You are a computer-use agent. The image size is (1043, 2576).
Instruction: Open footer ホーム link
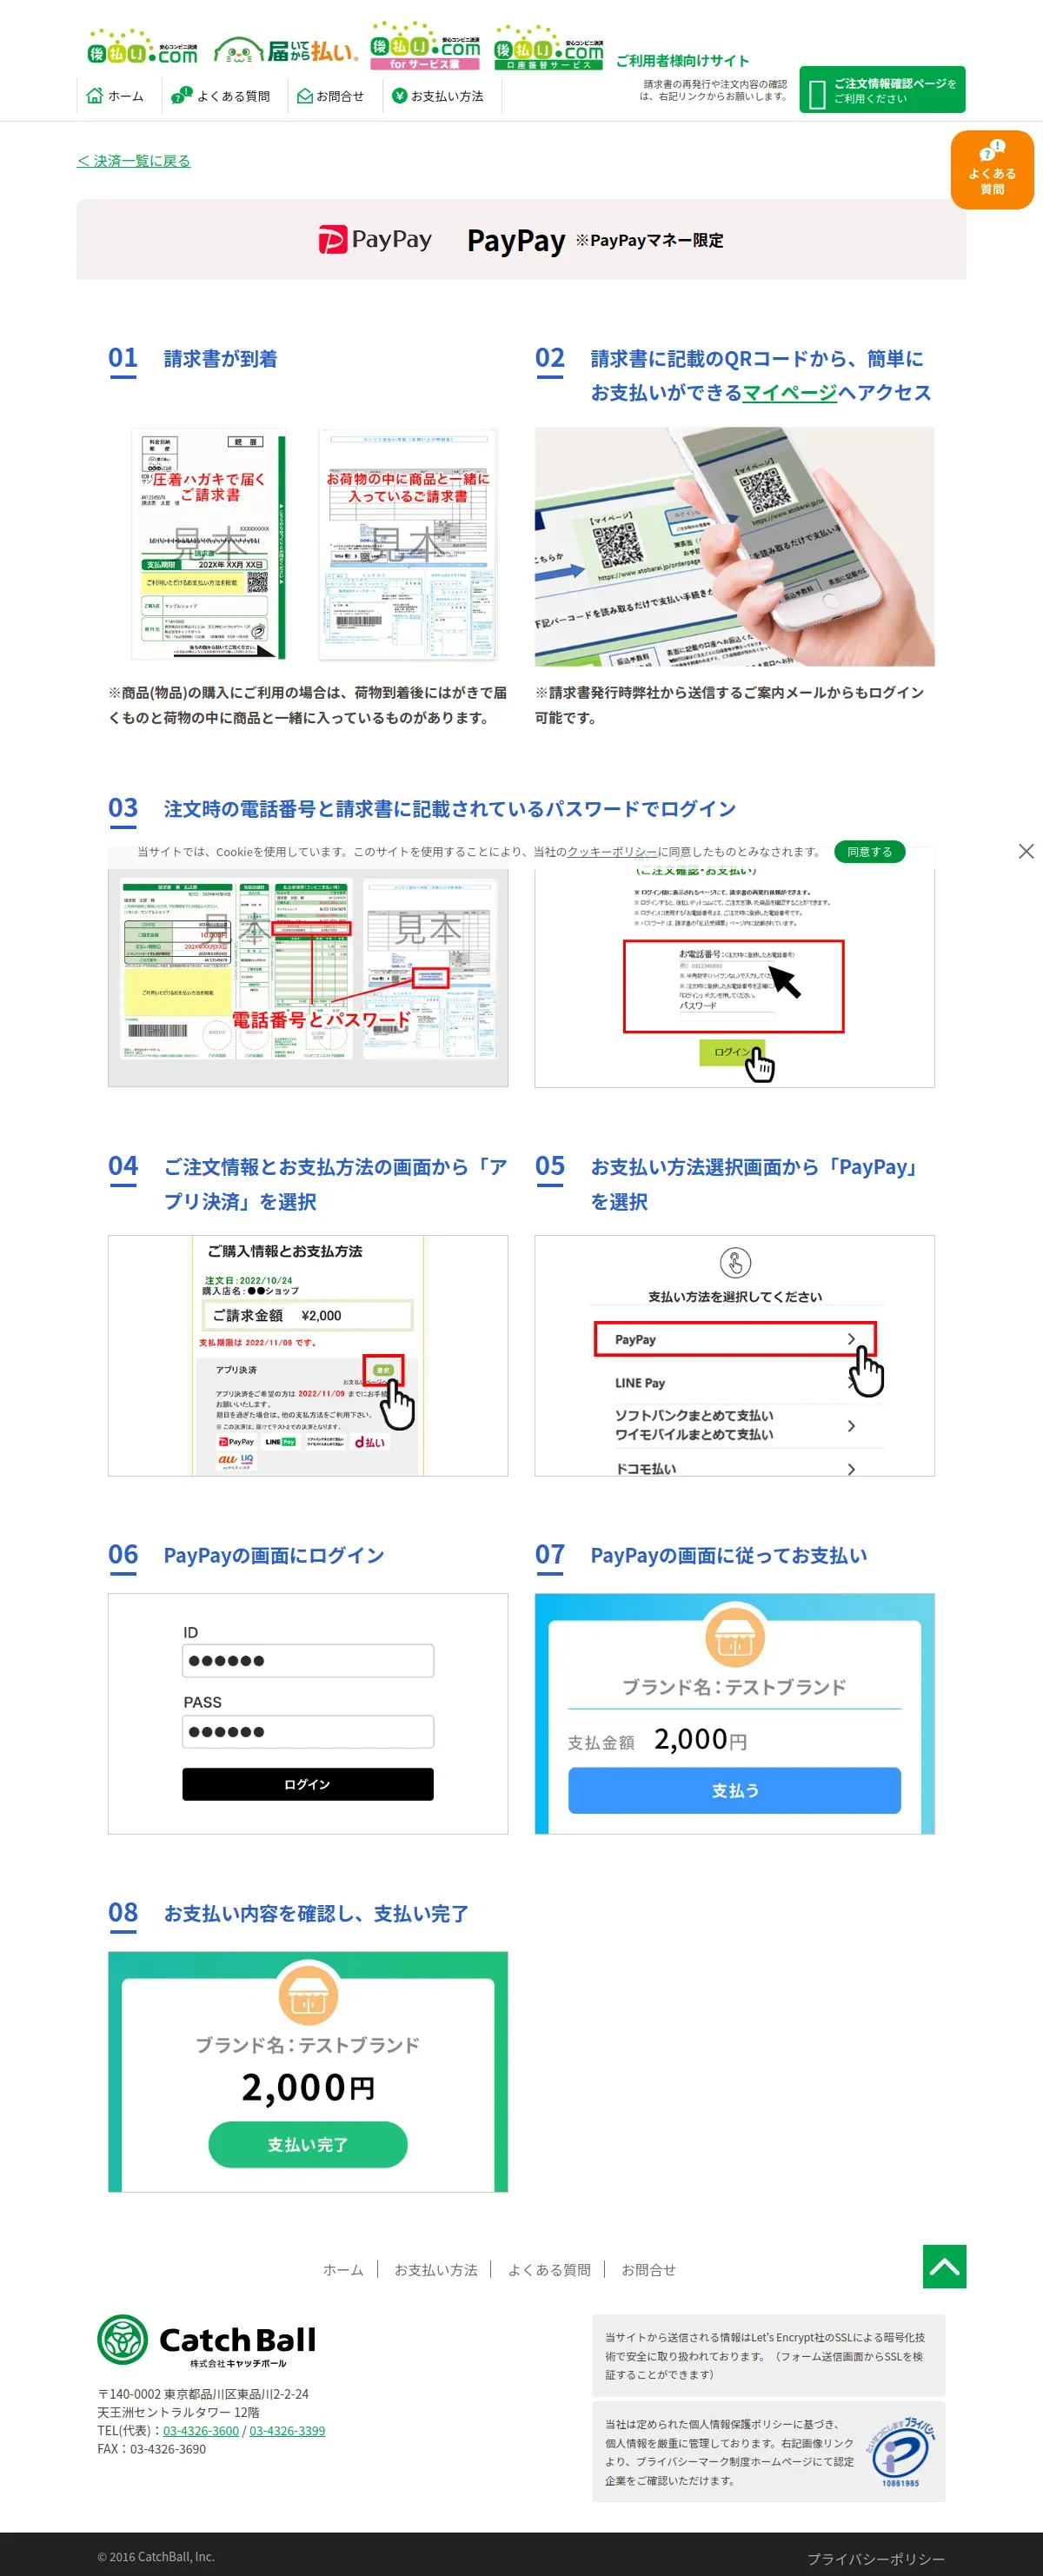click(343, 2270)
